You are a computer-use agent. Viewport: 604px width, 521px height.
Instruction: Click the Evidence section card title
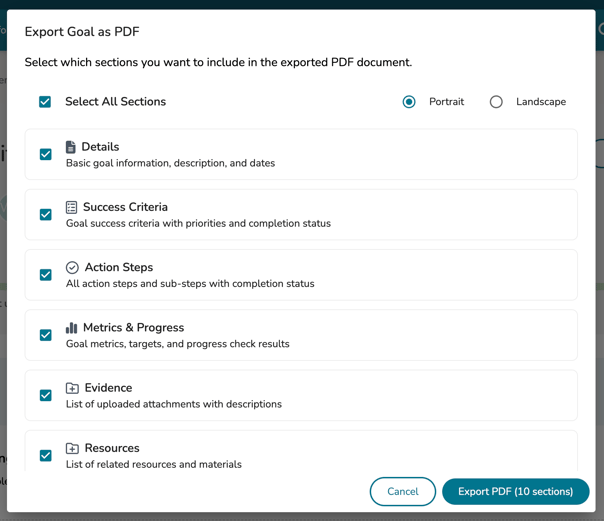click(108, 388)
